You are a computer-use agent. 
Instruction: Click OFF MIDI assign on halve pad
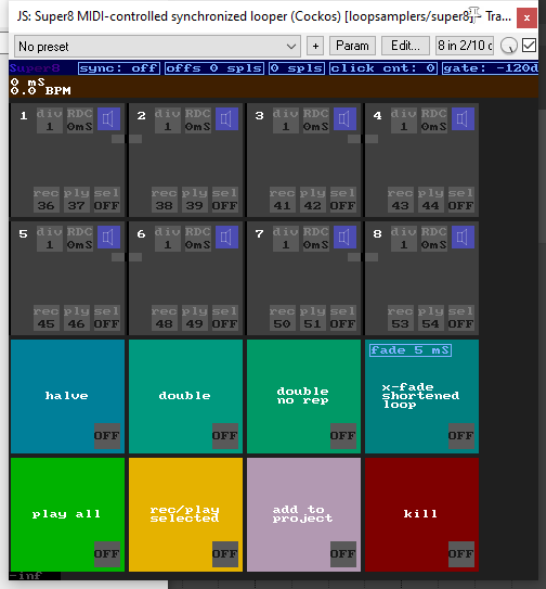tap(107, 436)
